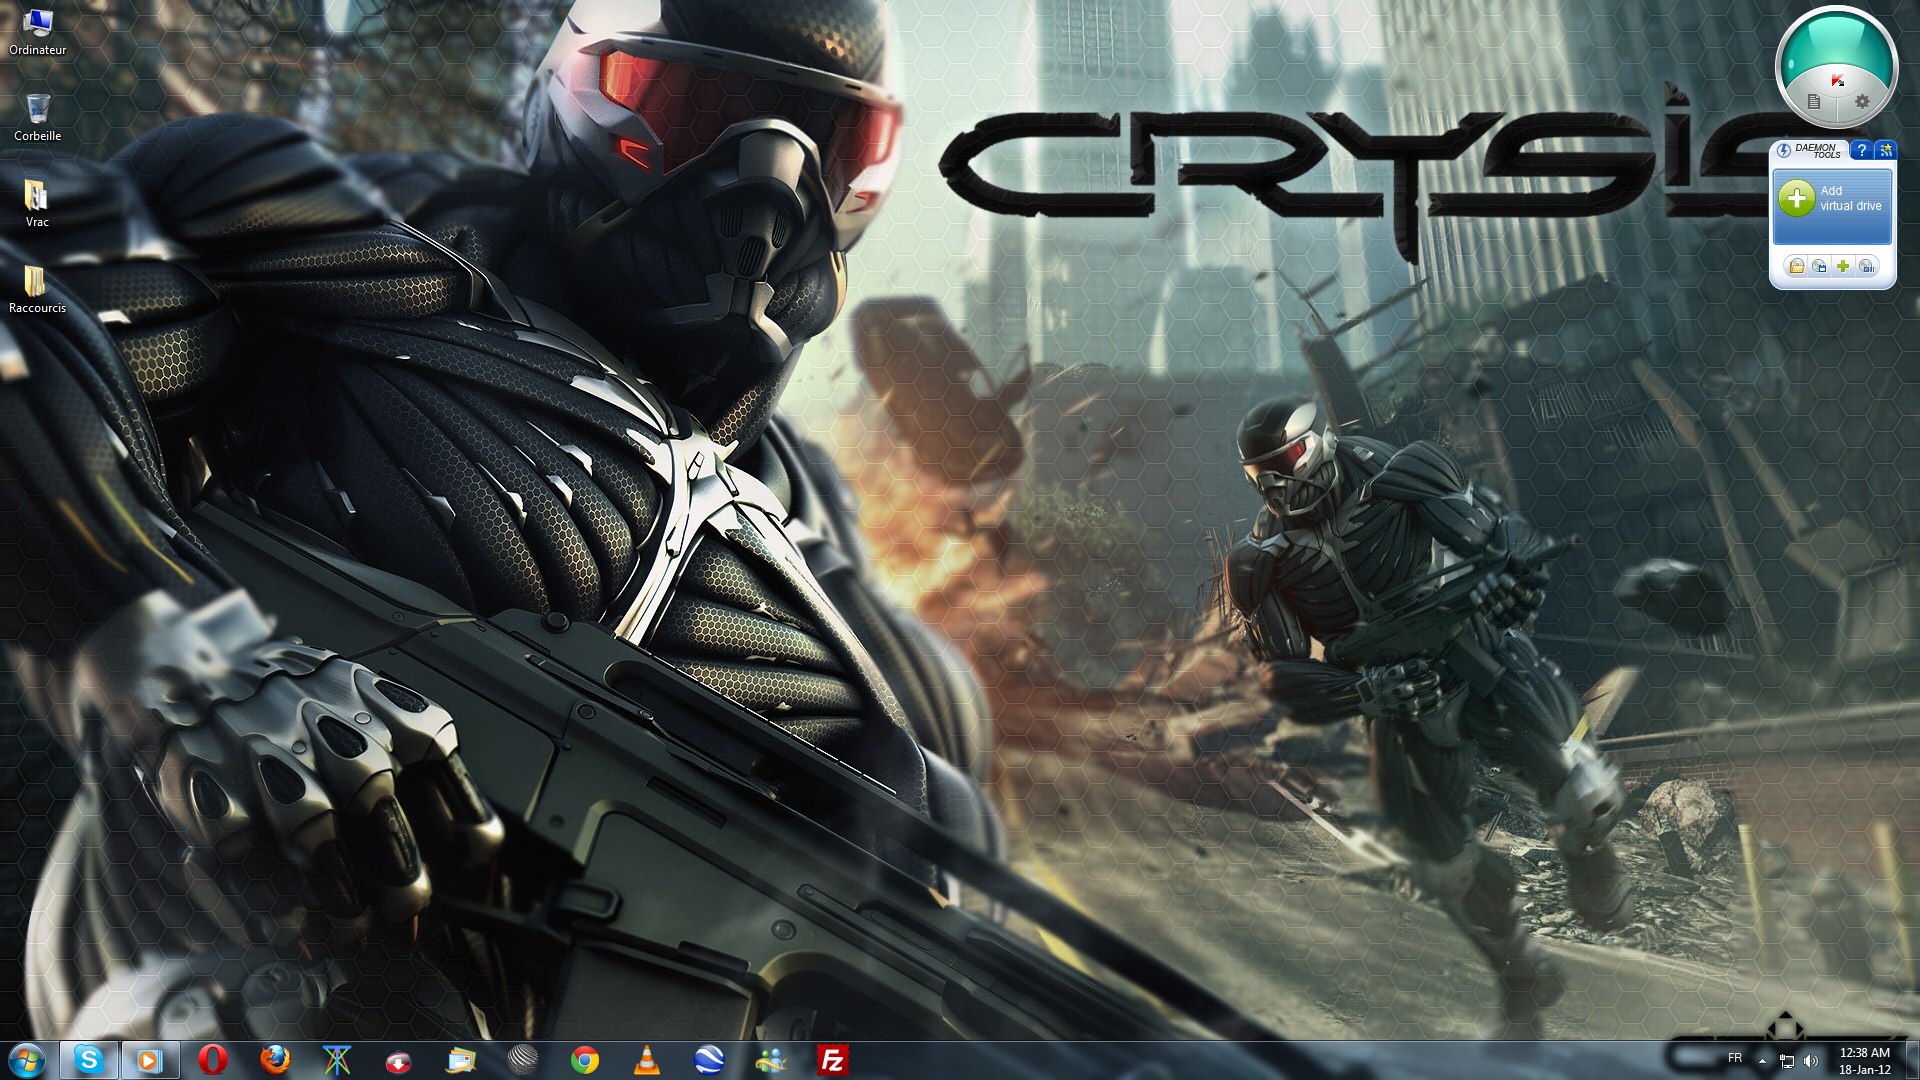
Task: Open Kaspersky gadget reports document icon
Action: click(x=1814, y=101)
